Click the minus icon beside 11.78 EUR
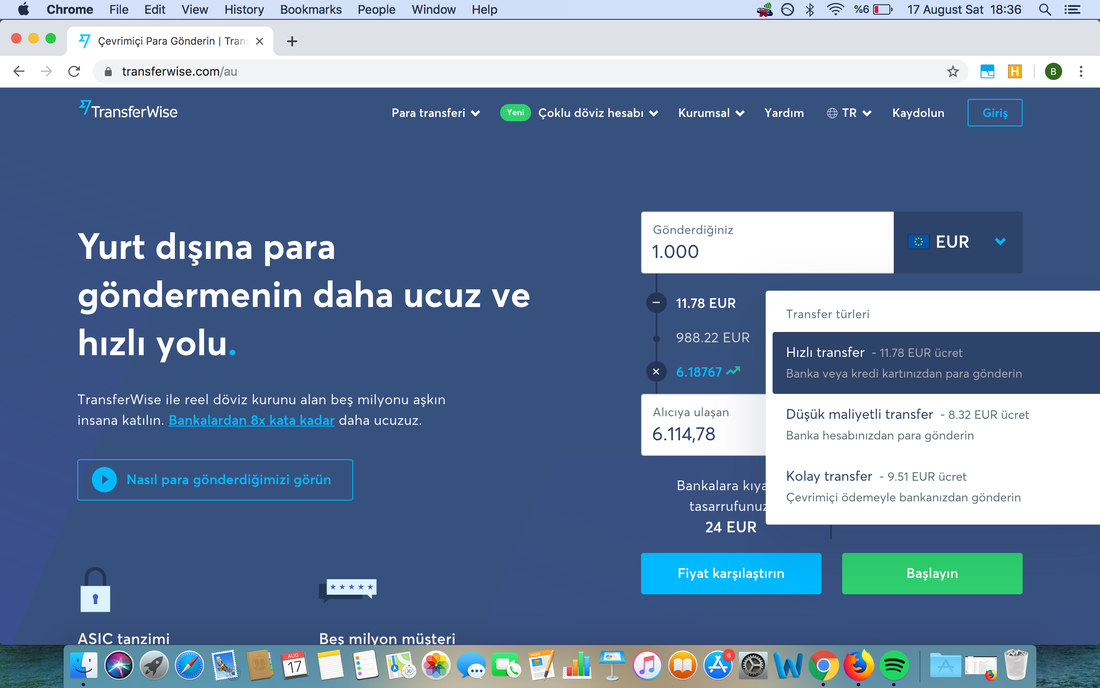The image size is (1100, 688). pyautogui.click(x=656, y=303)
